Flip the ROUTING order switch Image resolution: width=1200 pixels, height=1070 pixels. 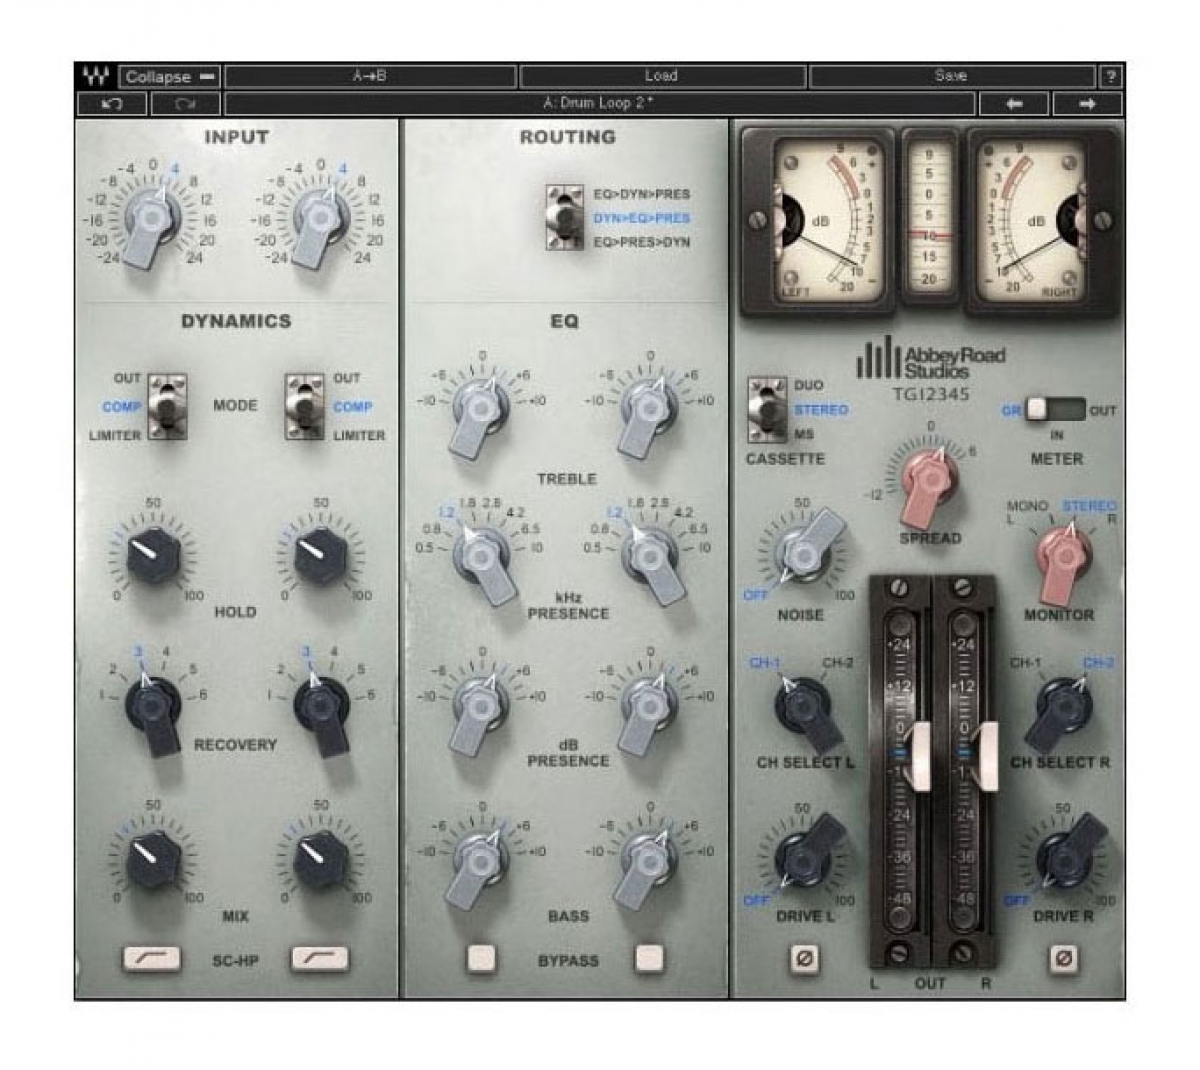tap(564, 217)
